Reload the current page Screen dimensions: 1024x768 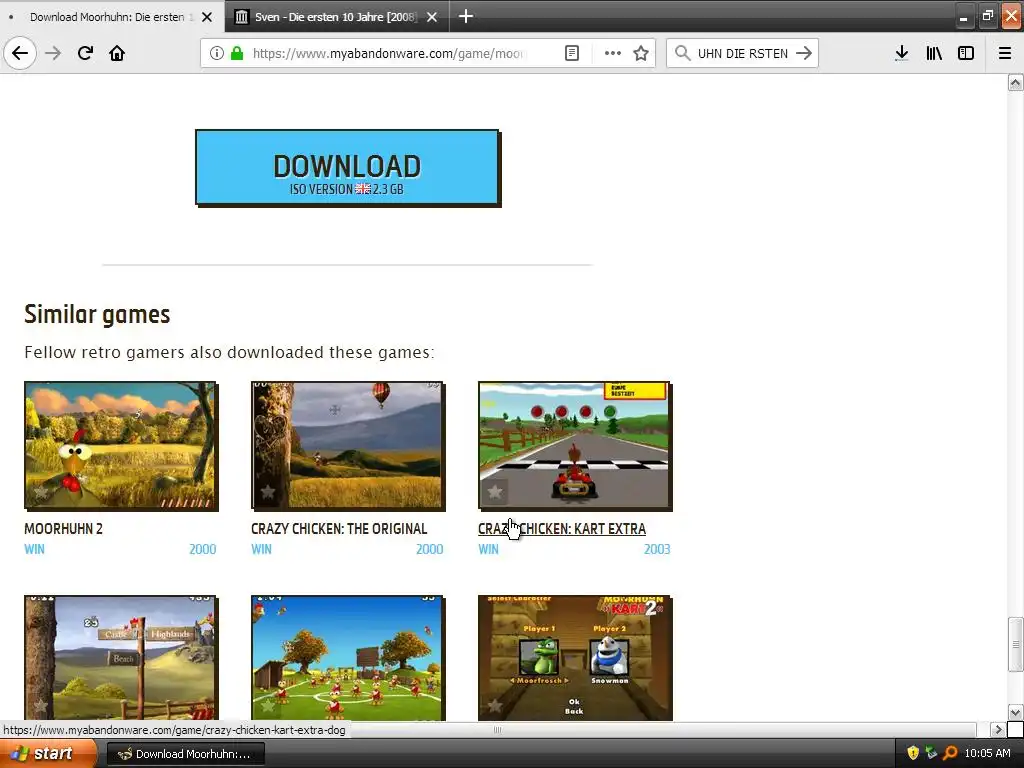coord(85,53)
